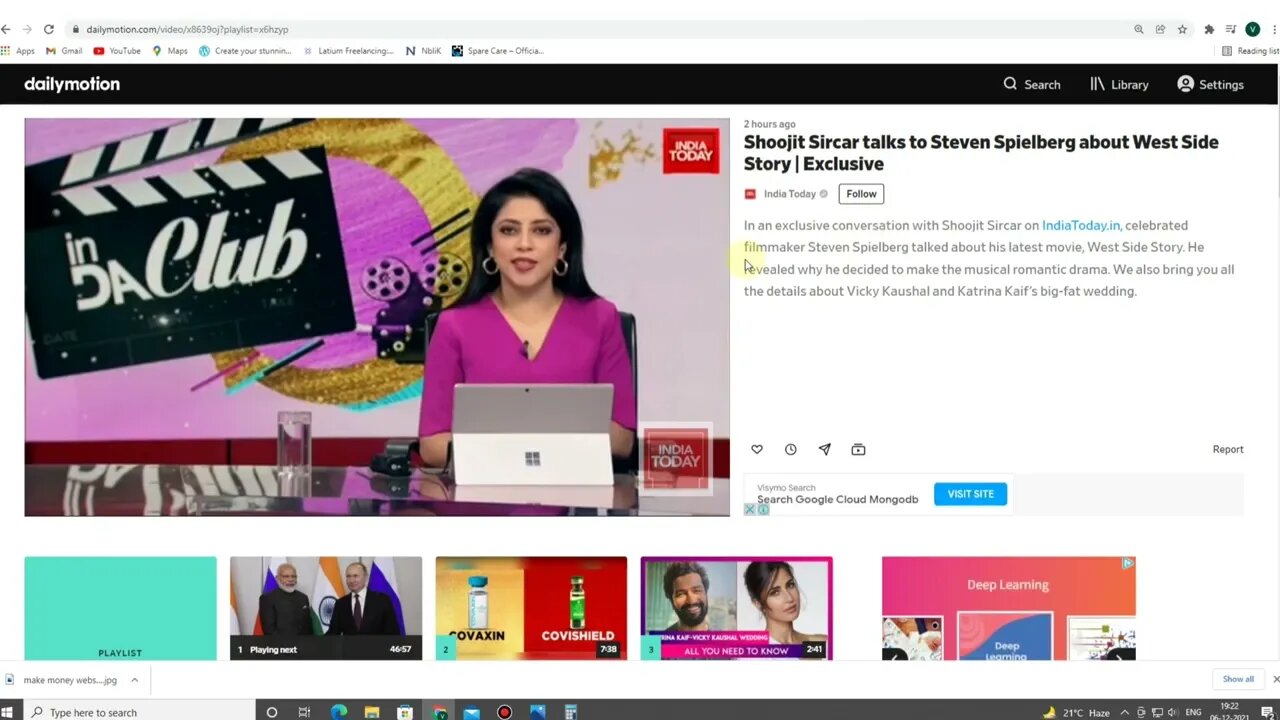Open Latium Freelancing bookmark

pyautogui.click(x=348, y=50)
